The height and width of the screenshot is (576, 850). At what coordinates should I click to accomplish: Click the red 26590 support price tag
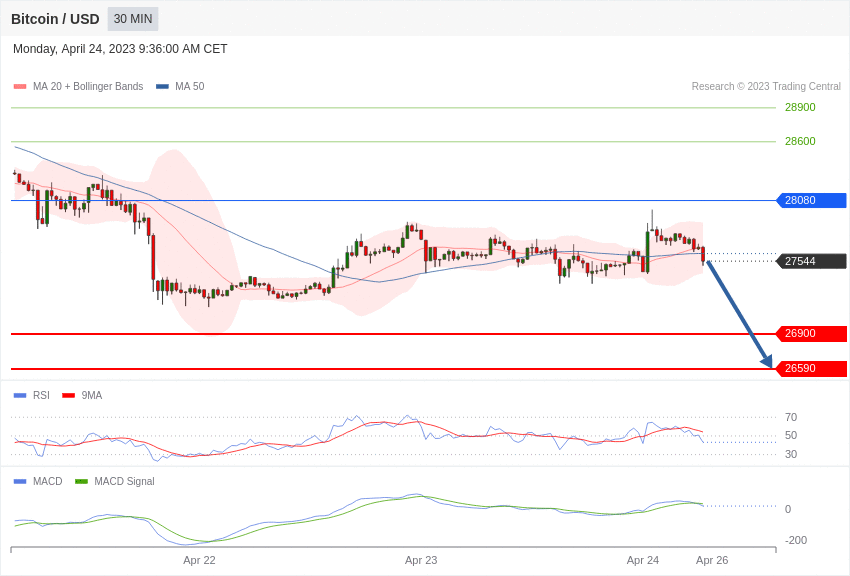coord(812,369)
